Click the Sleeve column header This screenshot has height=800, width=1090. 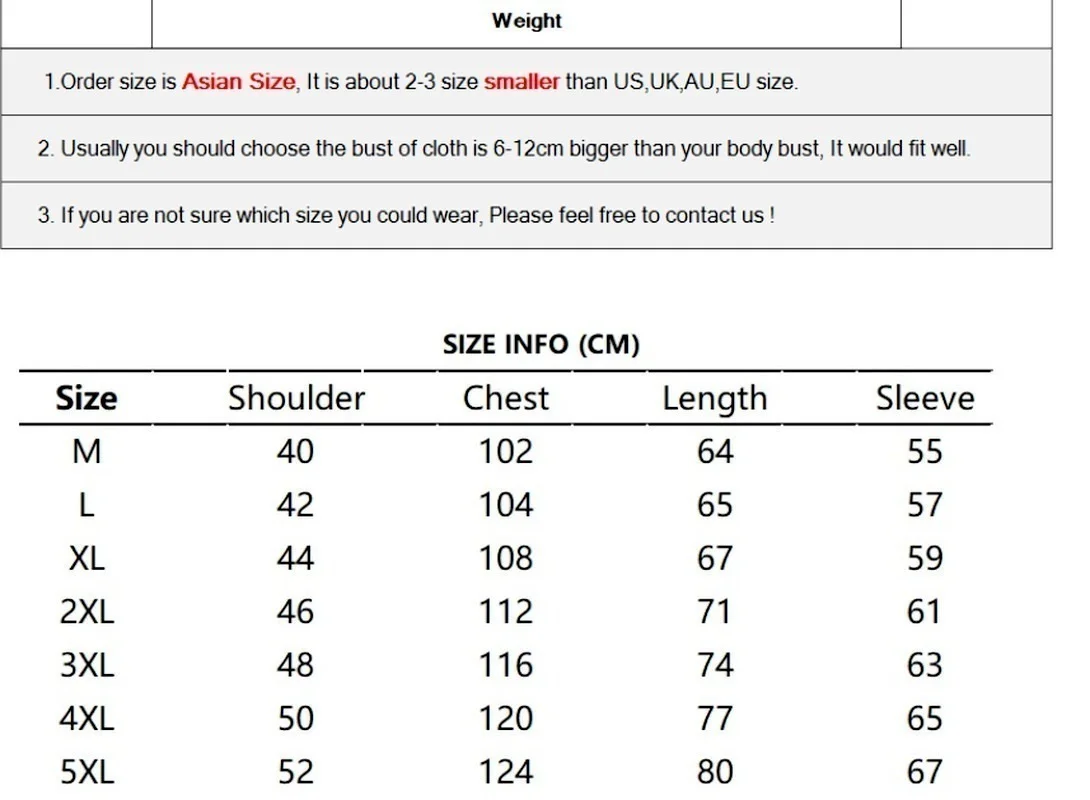tap(925, 398)
